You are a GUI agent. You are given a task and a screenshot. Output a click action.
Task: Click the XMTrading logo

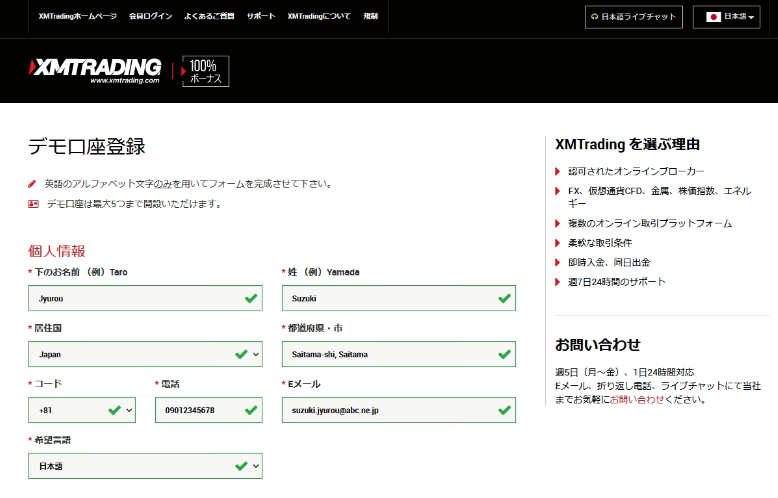(x=95, y=71)
